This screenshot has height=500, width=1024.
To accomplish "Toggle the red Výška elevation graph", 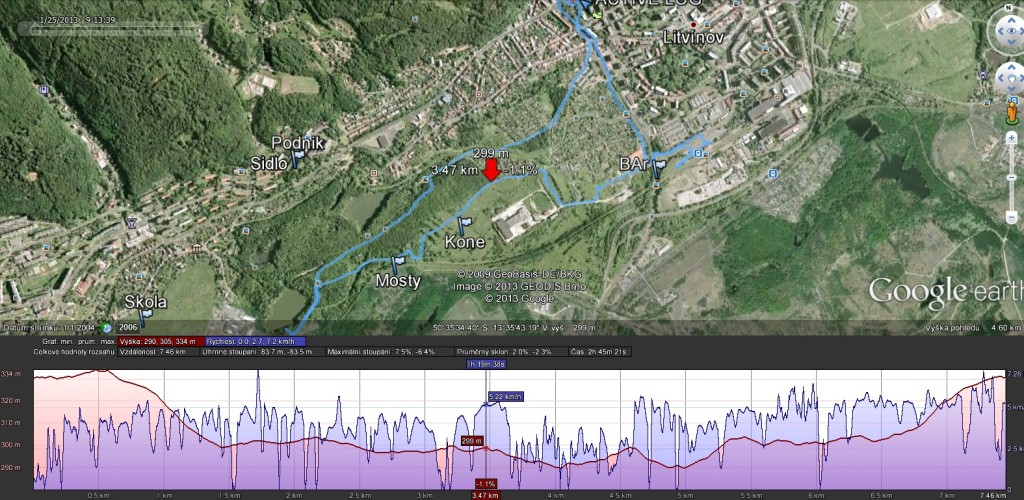I will [160, 341].
